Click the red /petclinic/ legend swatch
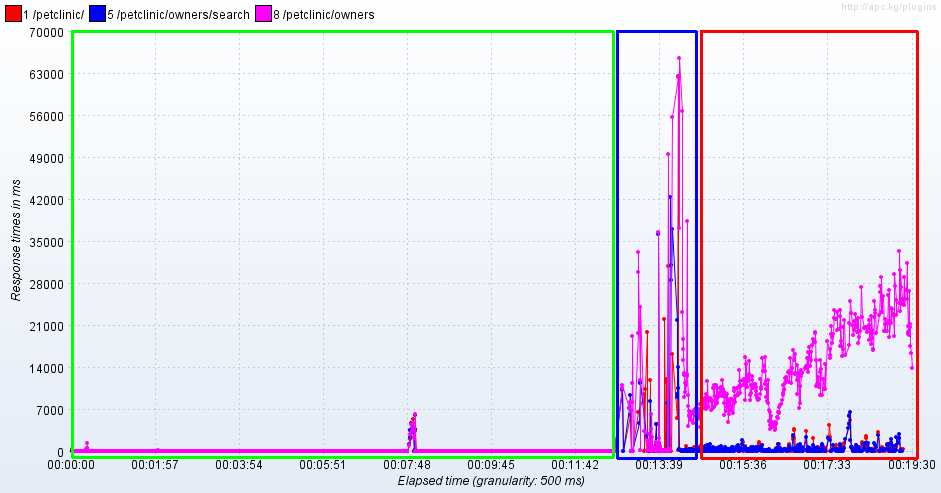The height and width of the screenshot is (493, 941). [12, 14]
